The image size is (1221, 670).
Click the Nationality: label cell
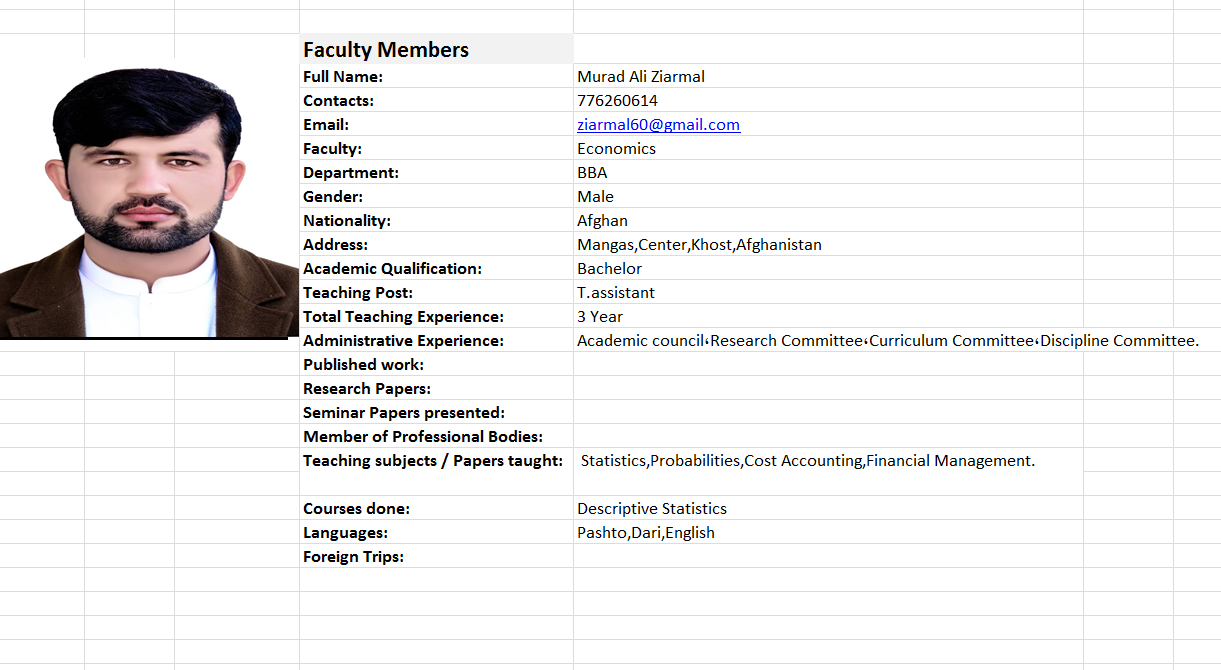click(x=436, y=220)
